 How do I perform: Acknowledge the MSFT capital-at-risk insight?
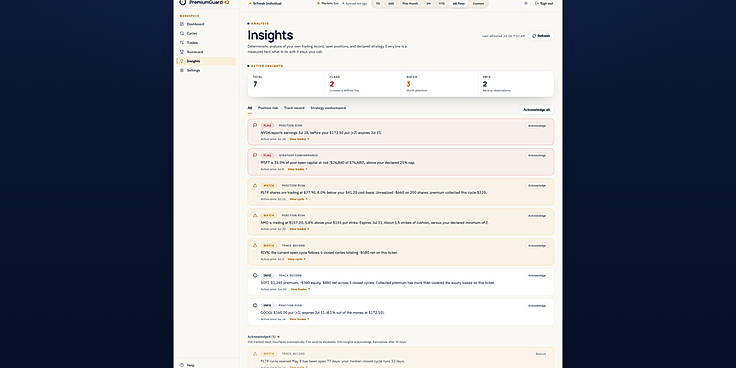click(x=537, y=155)
